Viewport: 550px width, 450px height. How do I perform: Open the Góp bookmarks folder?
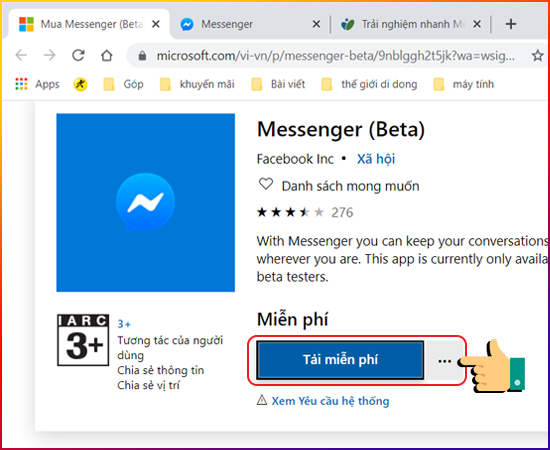123,84
